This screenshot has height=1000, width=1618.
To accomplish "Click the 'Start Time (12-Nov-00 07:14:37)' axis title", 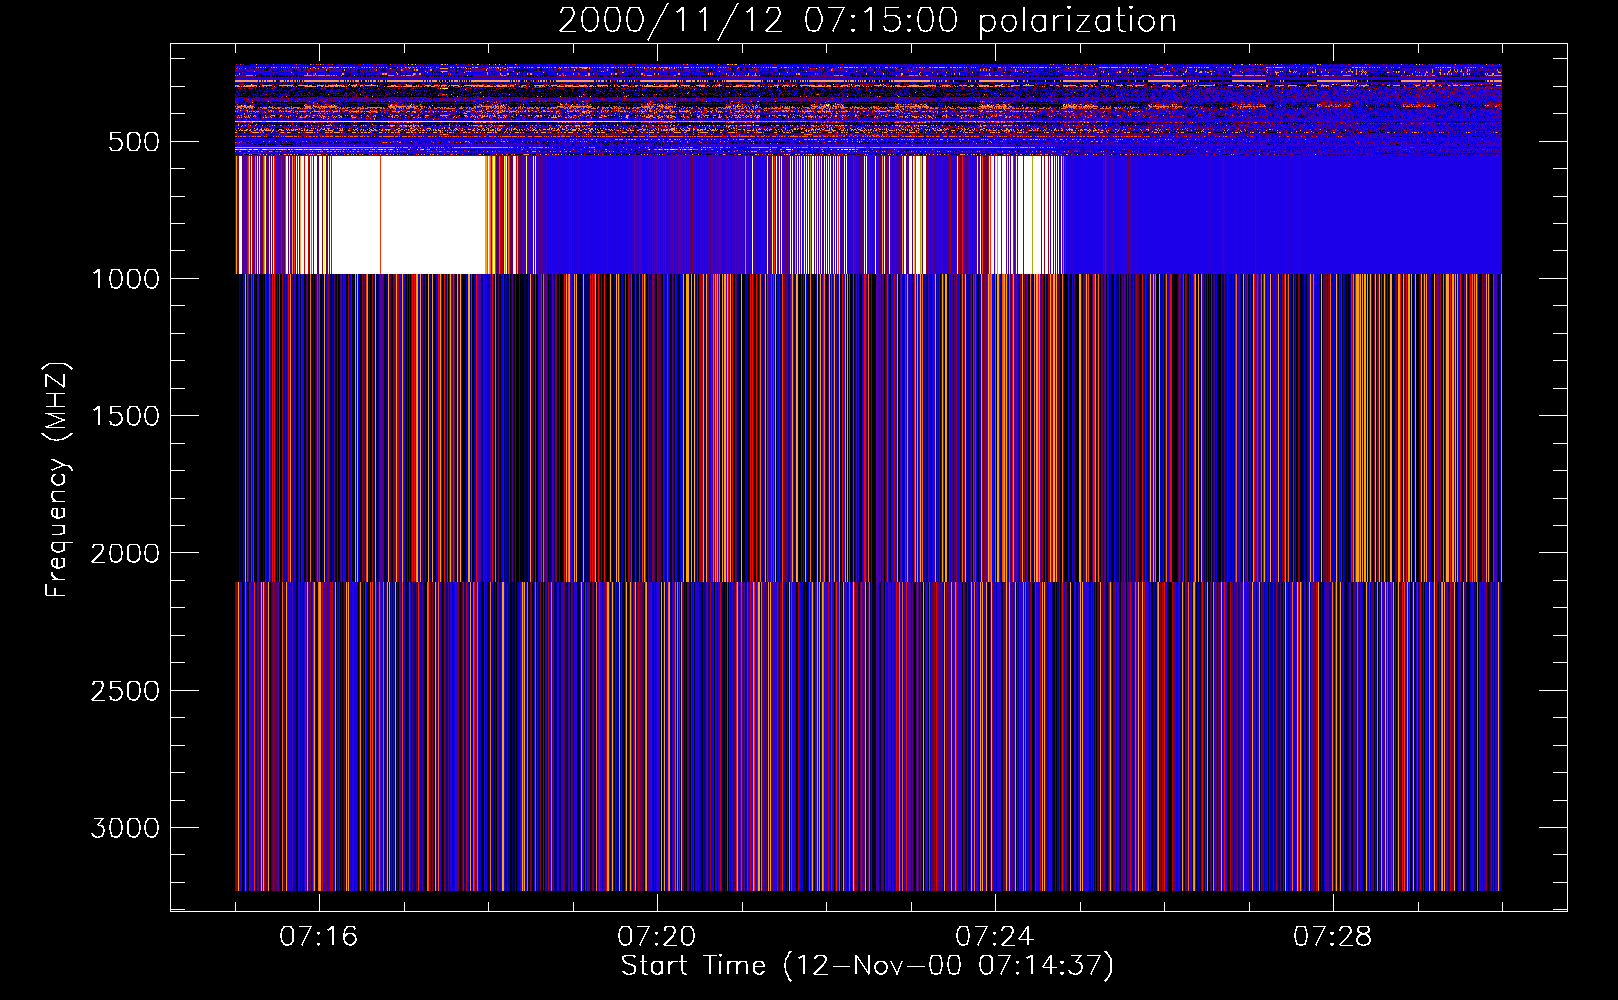I will (x=867, y=966).
